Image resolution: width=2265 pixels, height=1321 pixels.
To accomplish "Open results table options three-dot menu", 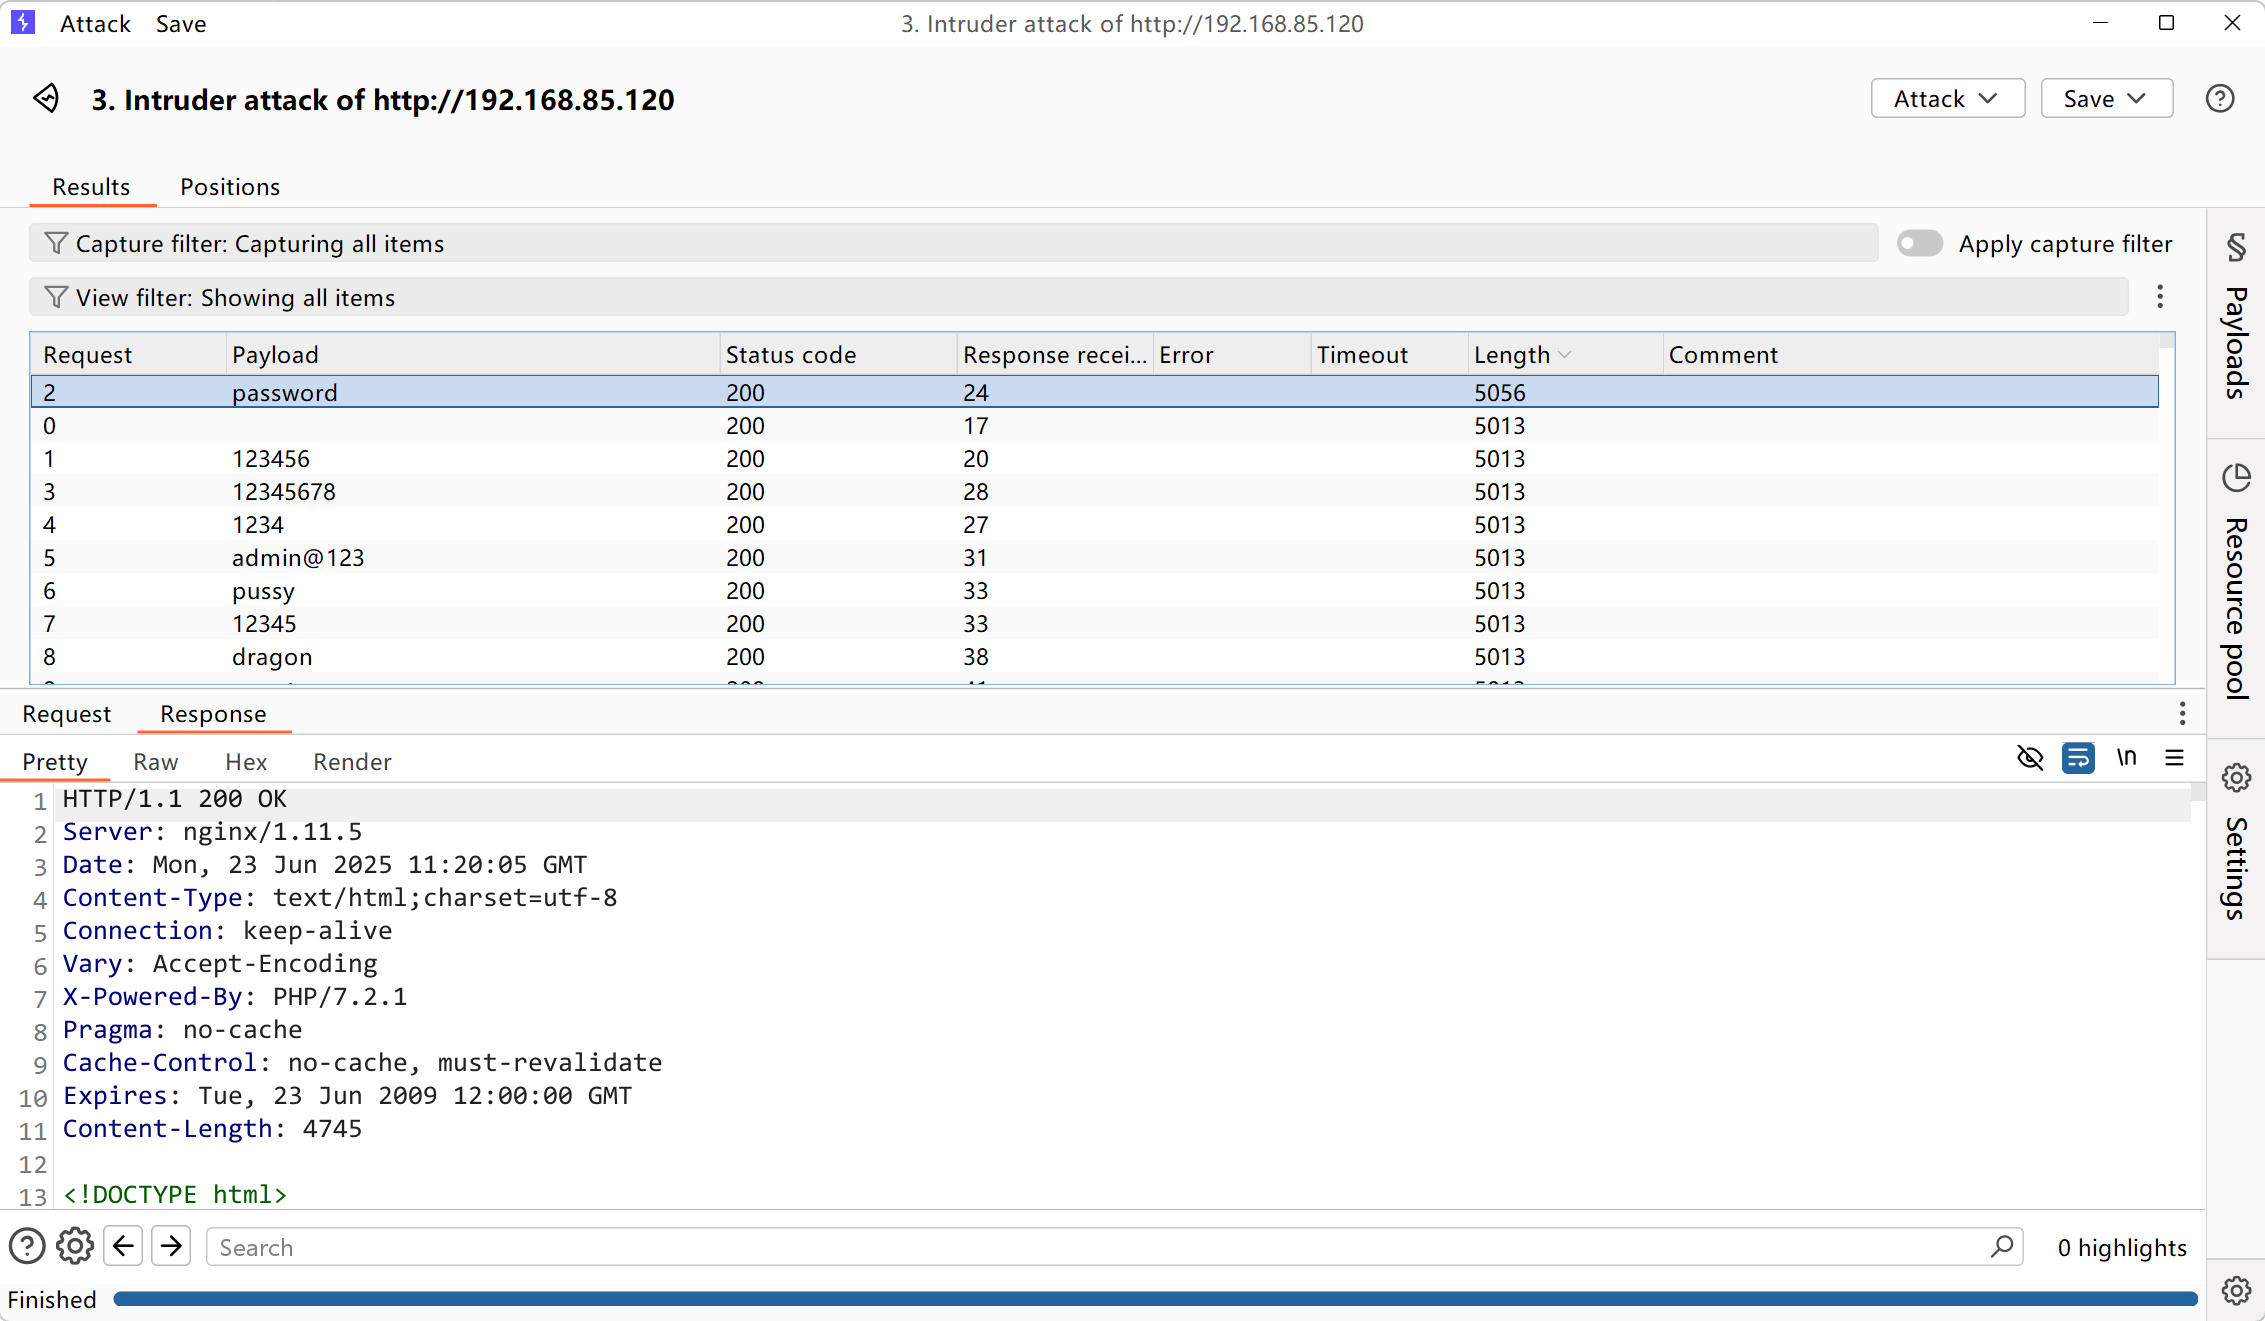I will pos(2160,297).
